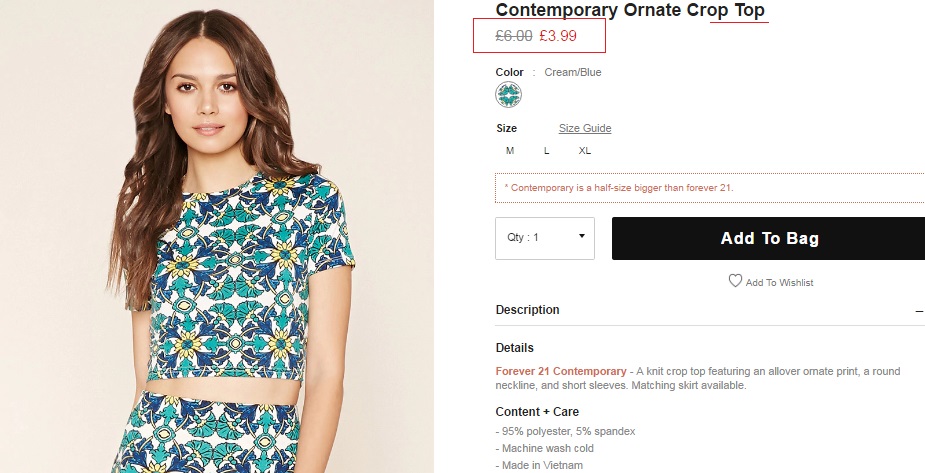Click the Add To Wishlist text
This screenshot has width=925, height=473.
coord(779,283)
